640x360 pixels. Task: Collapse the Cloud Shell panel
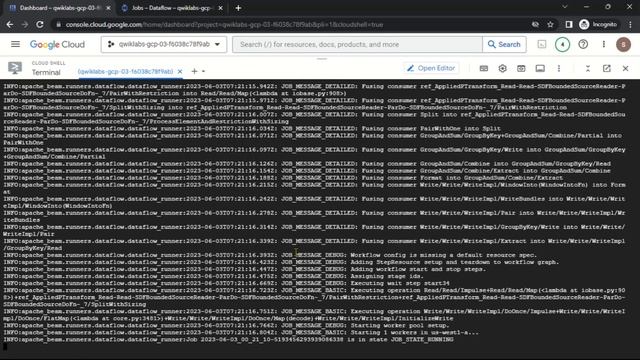point(588,69)
